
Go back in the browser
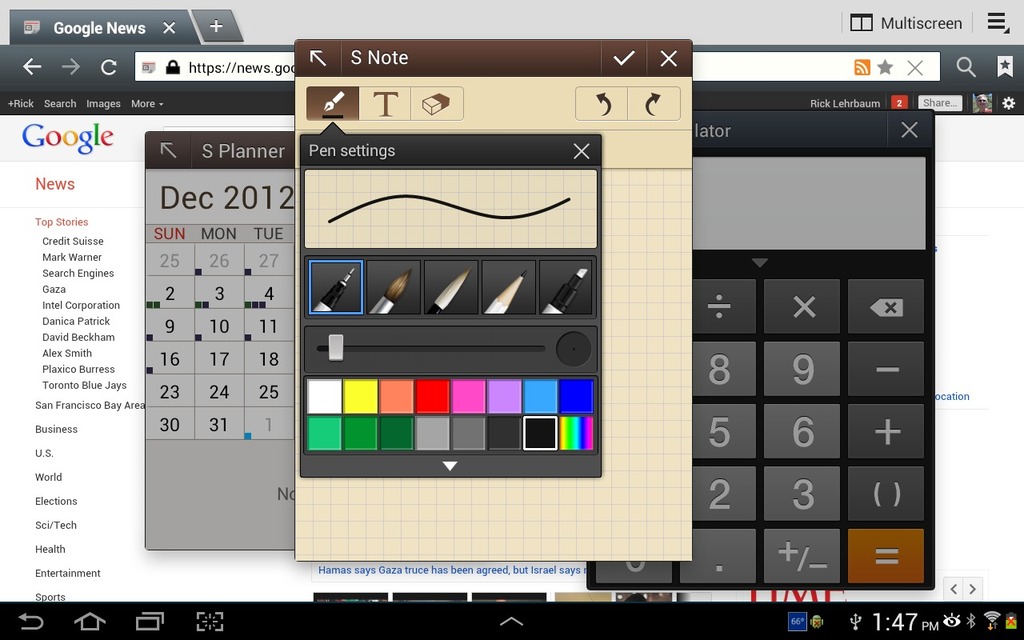click(x=32, y=67)
